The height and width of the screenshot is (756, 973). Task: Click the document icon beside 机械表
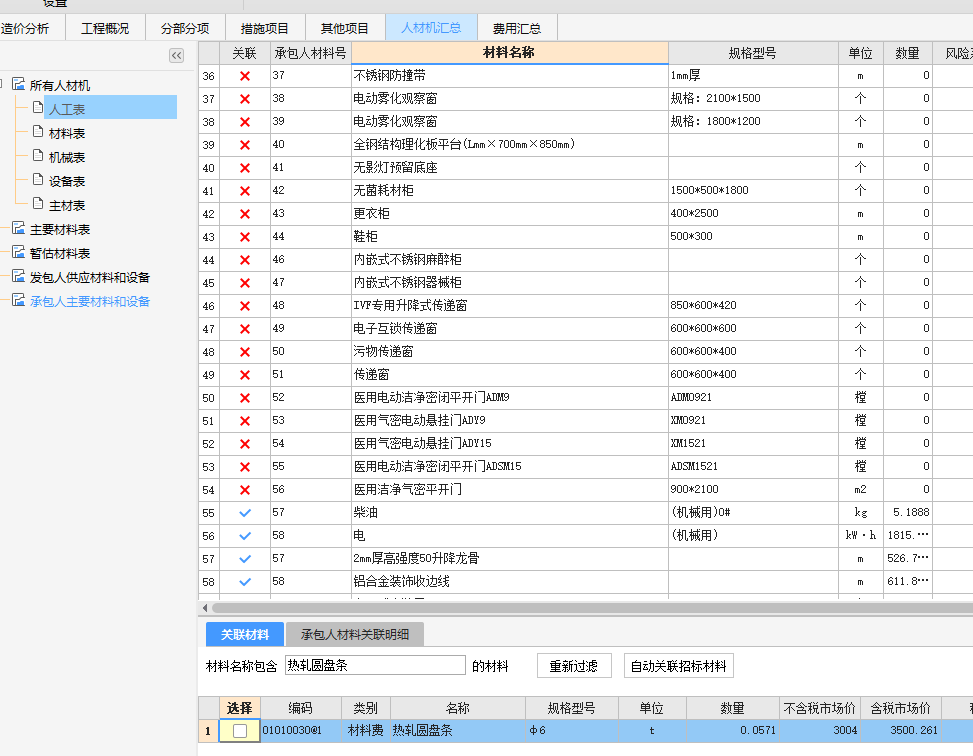click(38, 156)
